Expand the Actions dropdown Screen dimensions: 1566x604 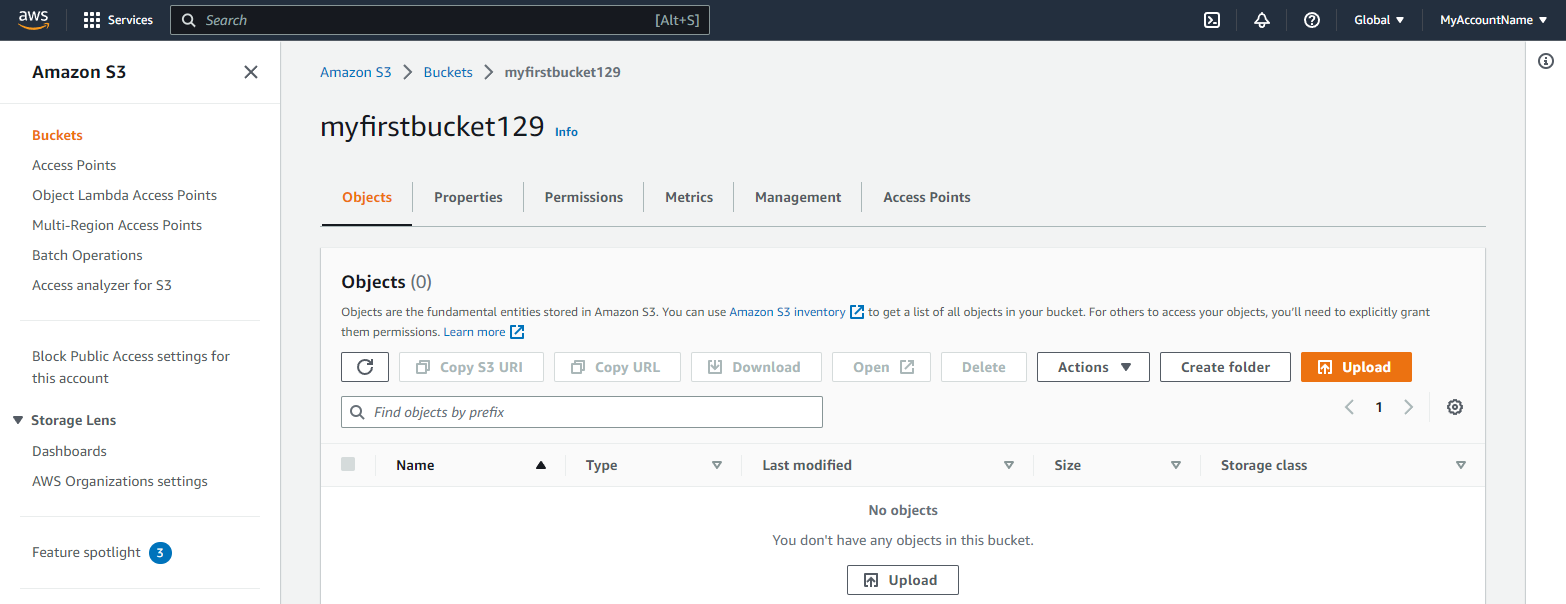(1093, 367)
